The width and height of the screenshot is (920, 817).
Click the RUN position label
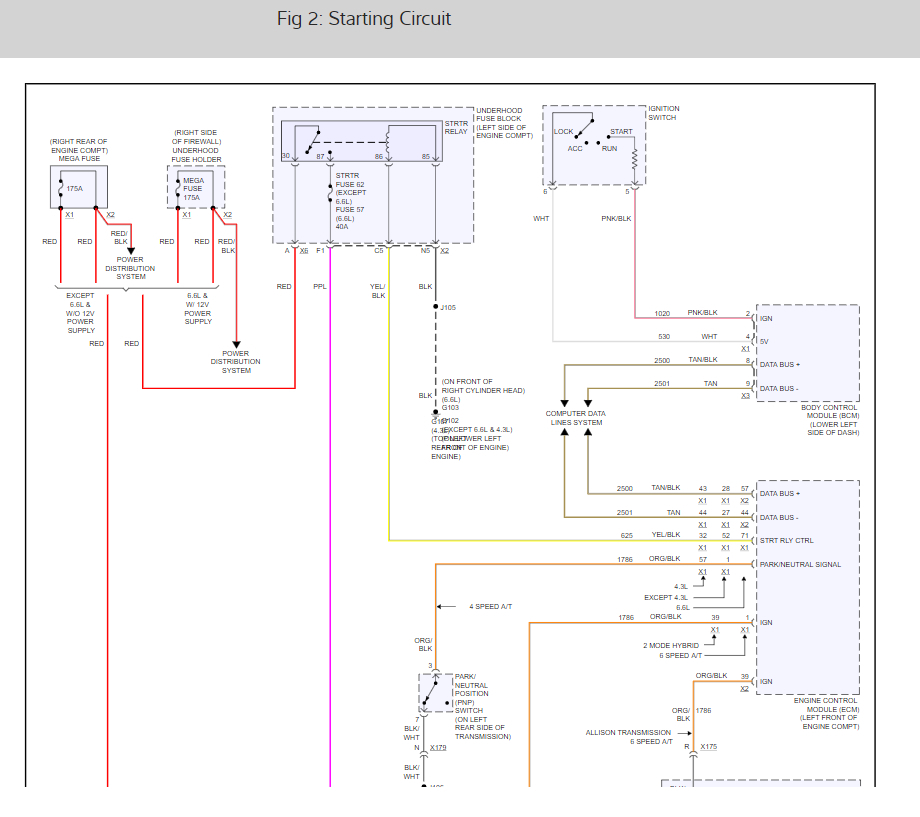coord(609,148)
